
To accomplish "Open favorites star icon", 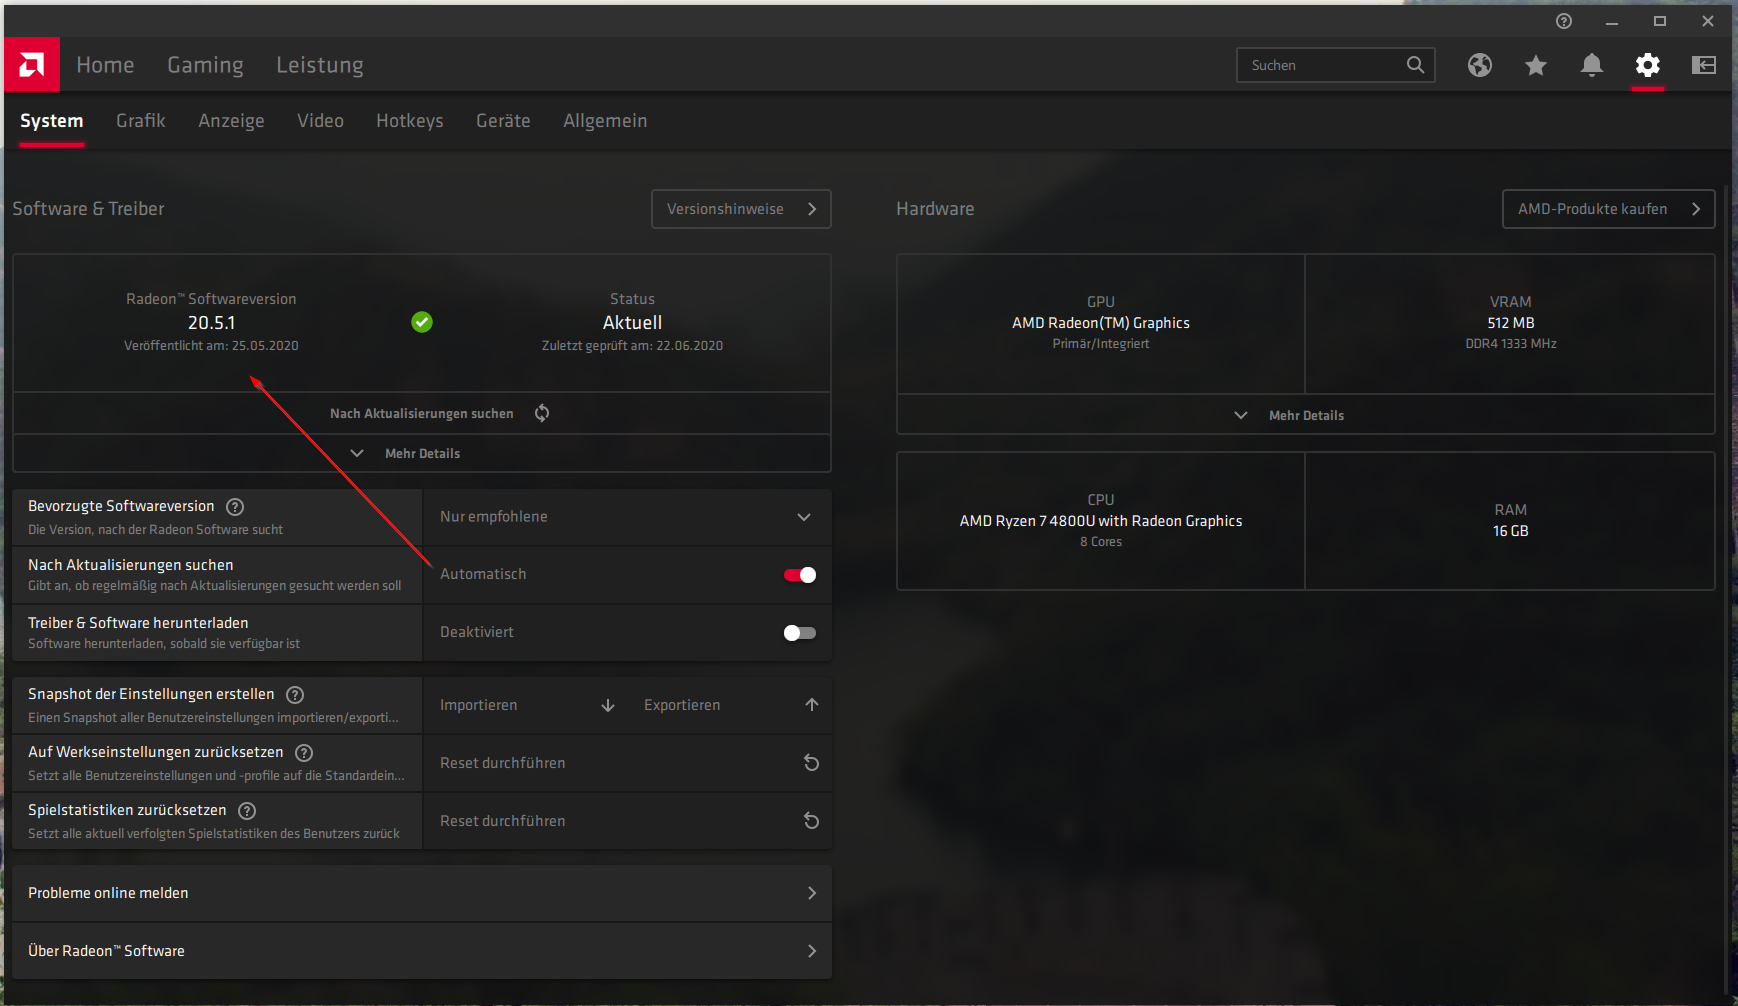I will pyautogui.click(x=1536, y=65).
